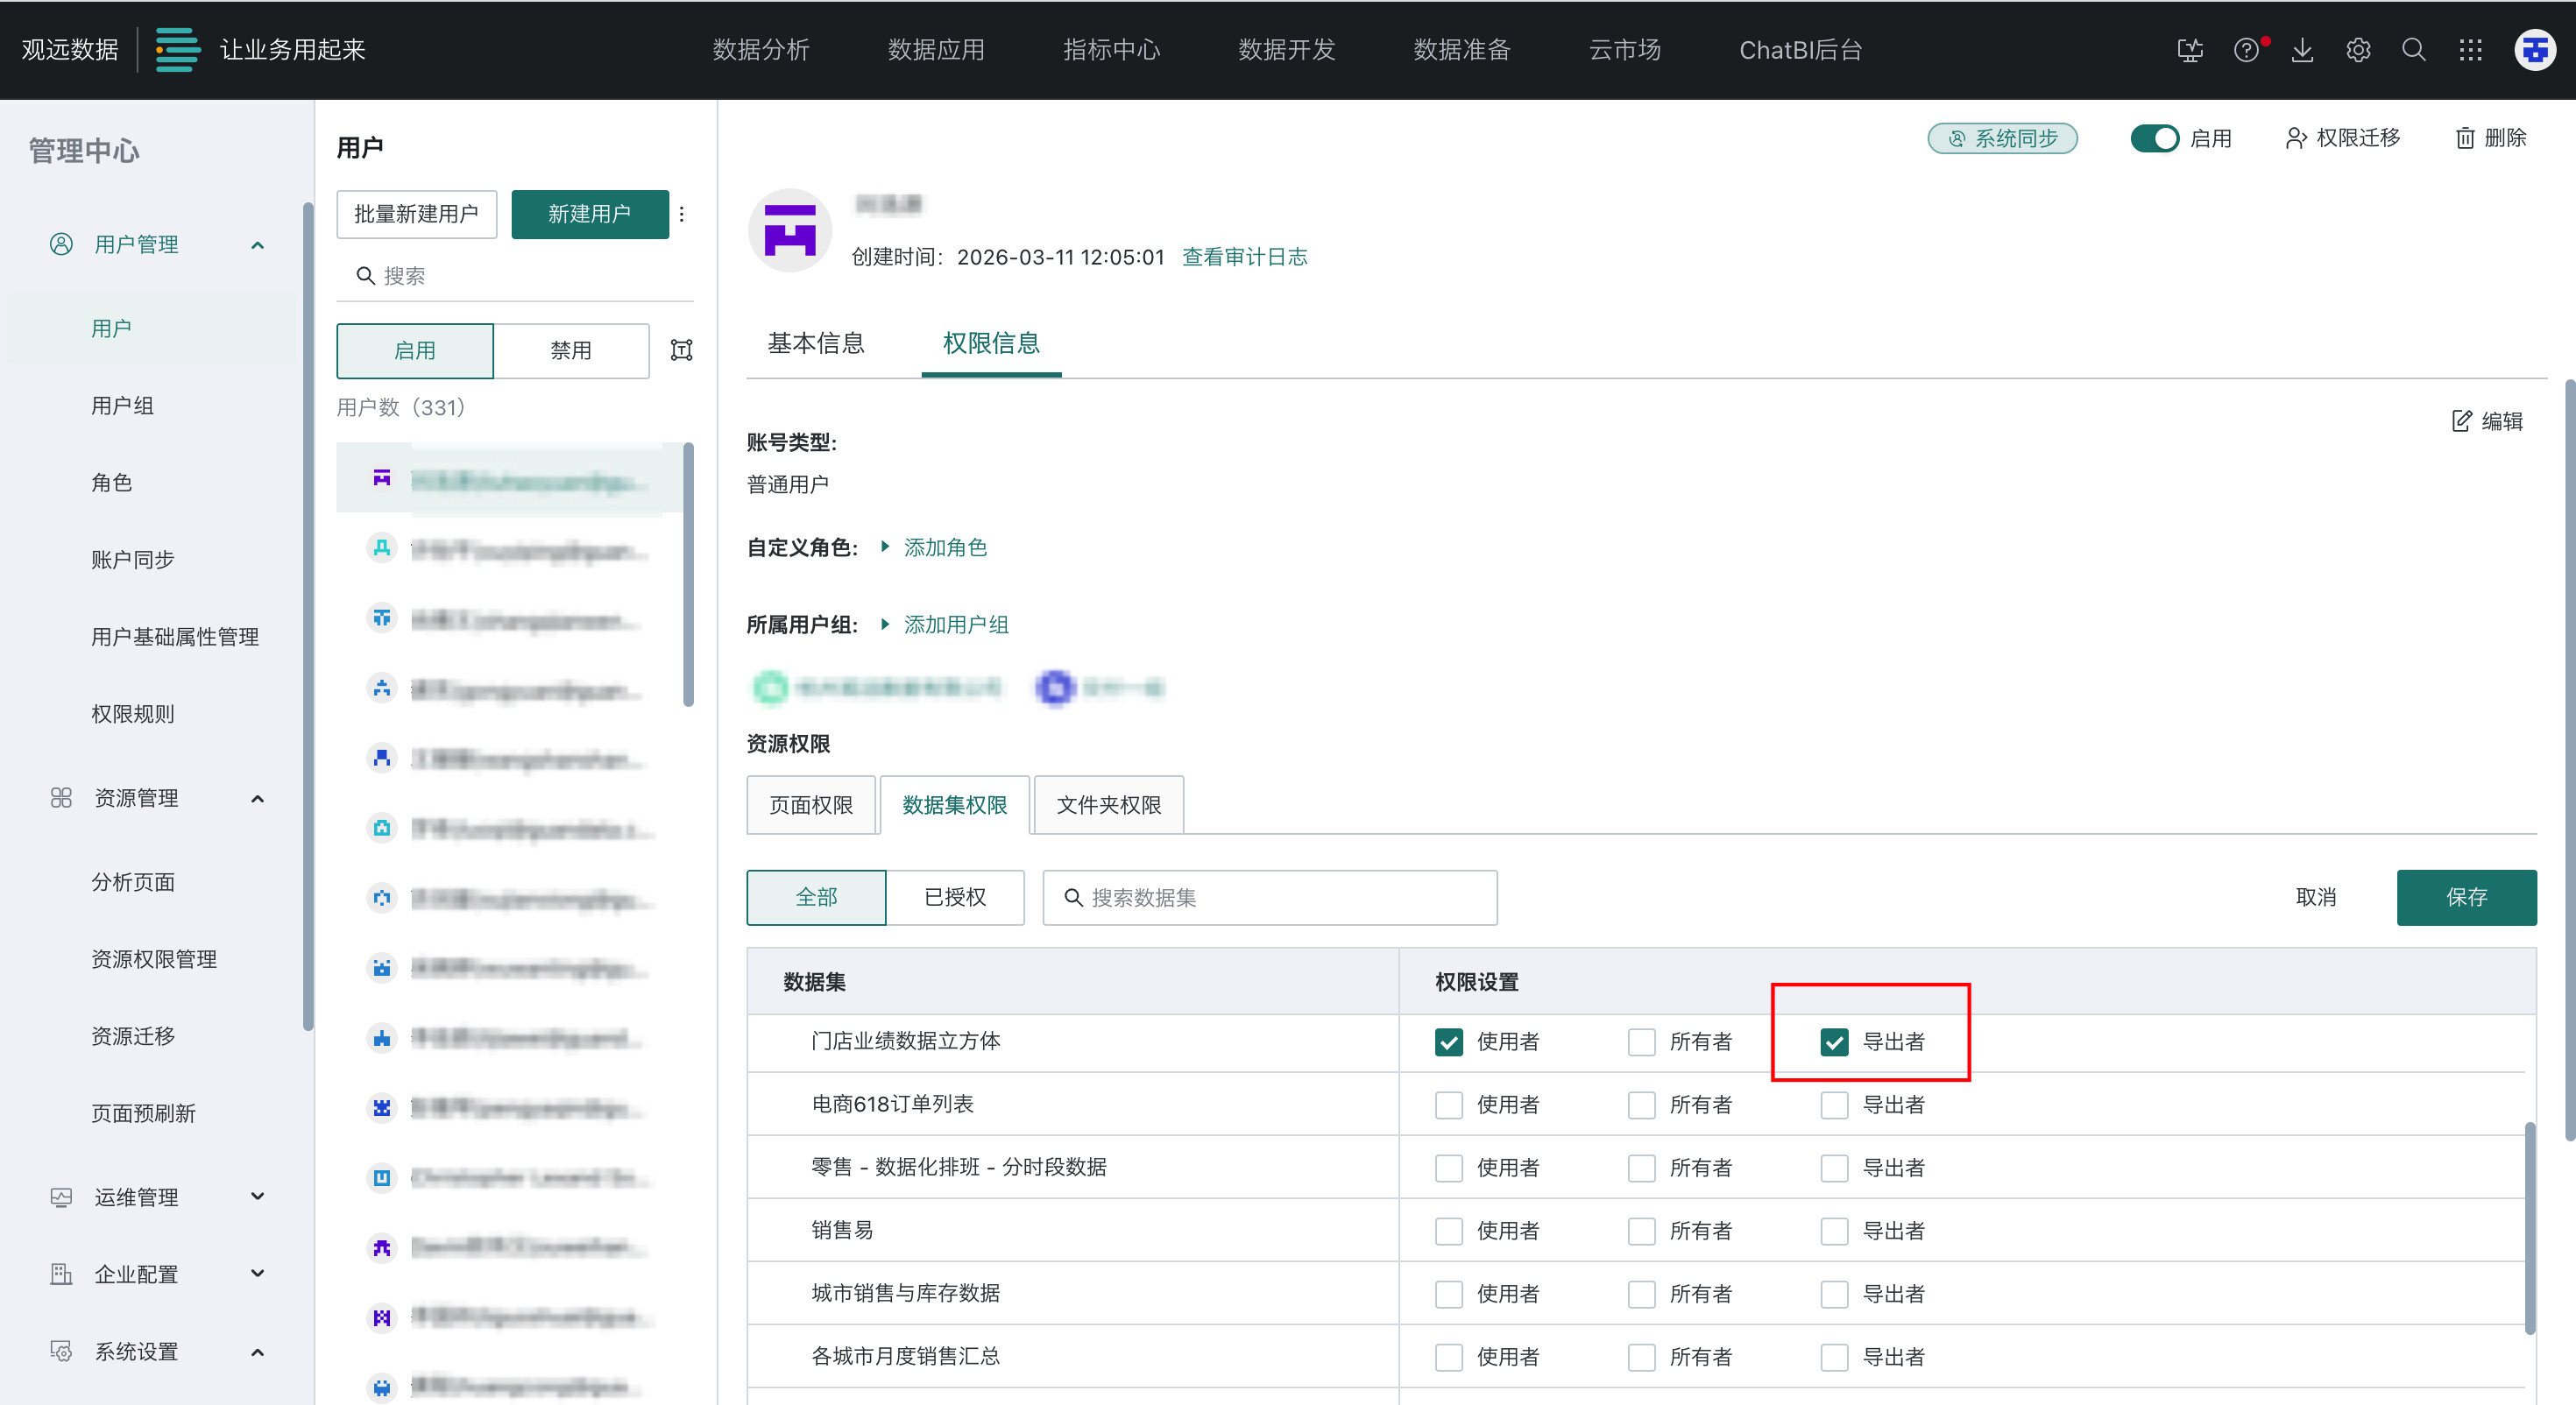Check 所有者 for 销售易 dataset

point(1641,1230)
